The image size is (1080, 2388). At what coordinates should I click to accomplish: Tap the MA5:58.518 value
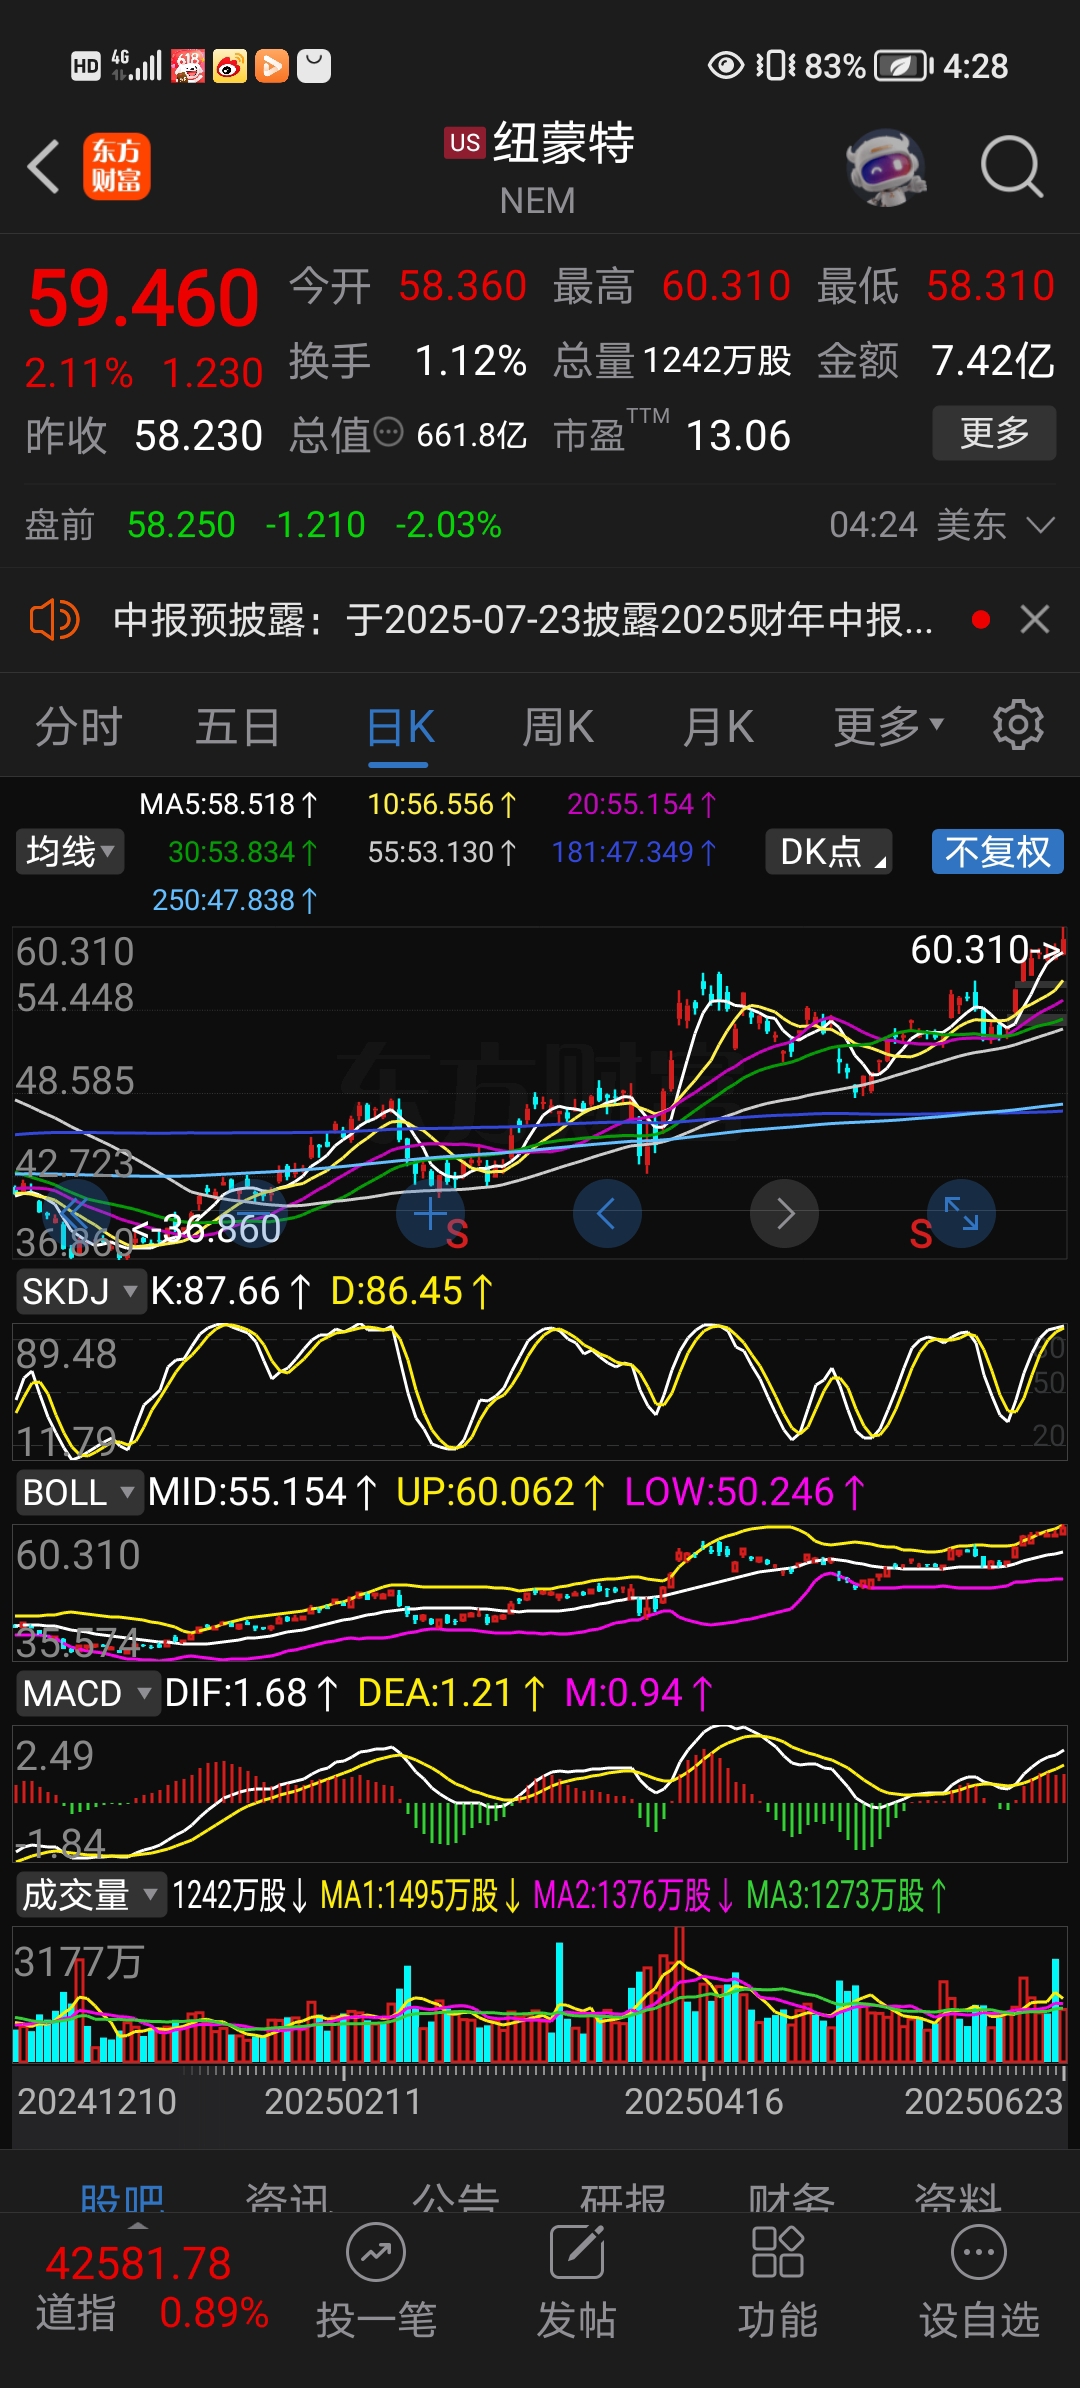pos(228,804)
